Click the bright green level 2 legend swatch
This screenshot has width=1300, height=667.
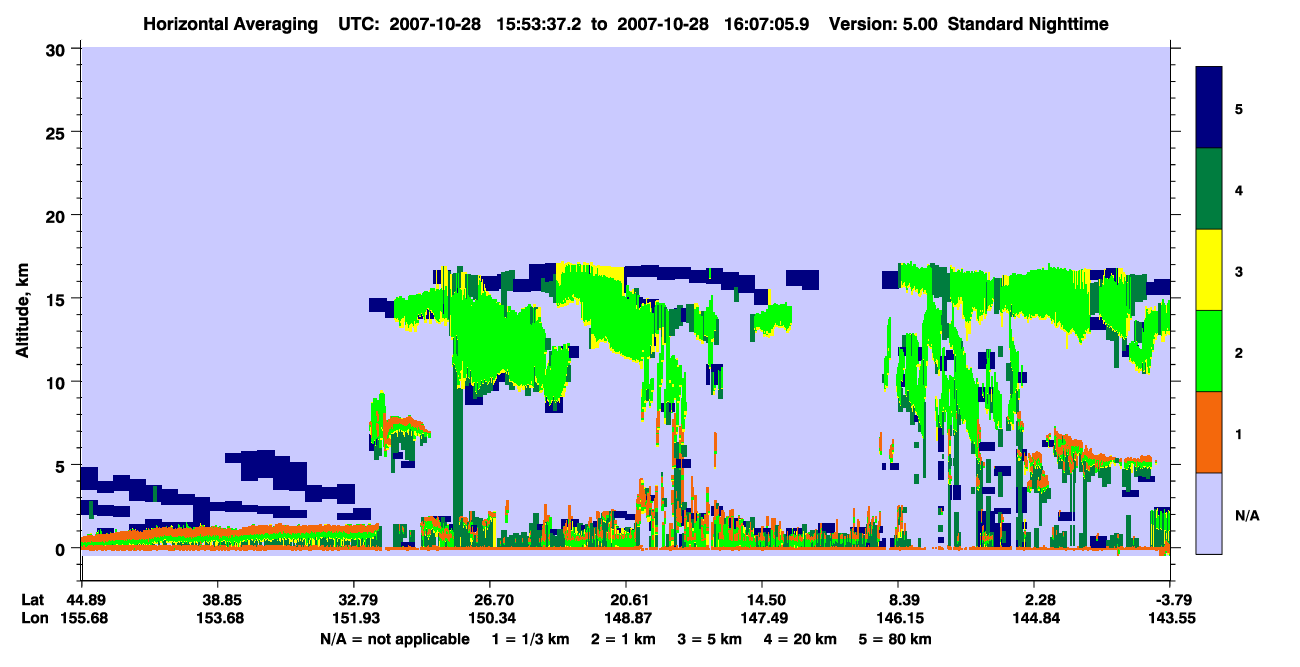click(1209, 350)
